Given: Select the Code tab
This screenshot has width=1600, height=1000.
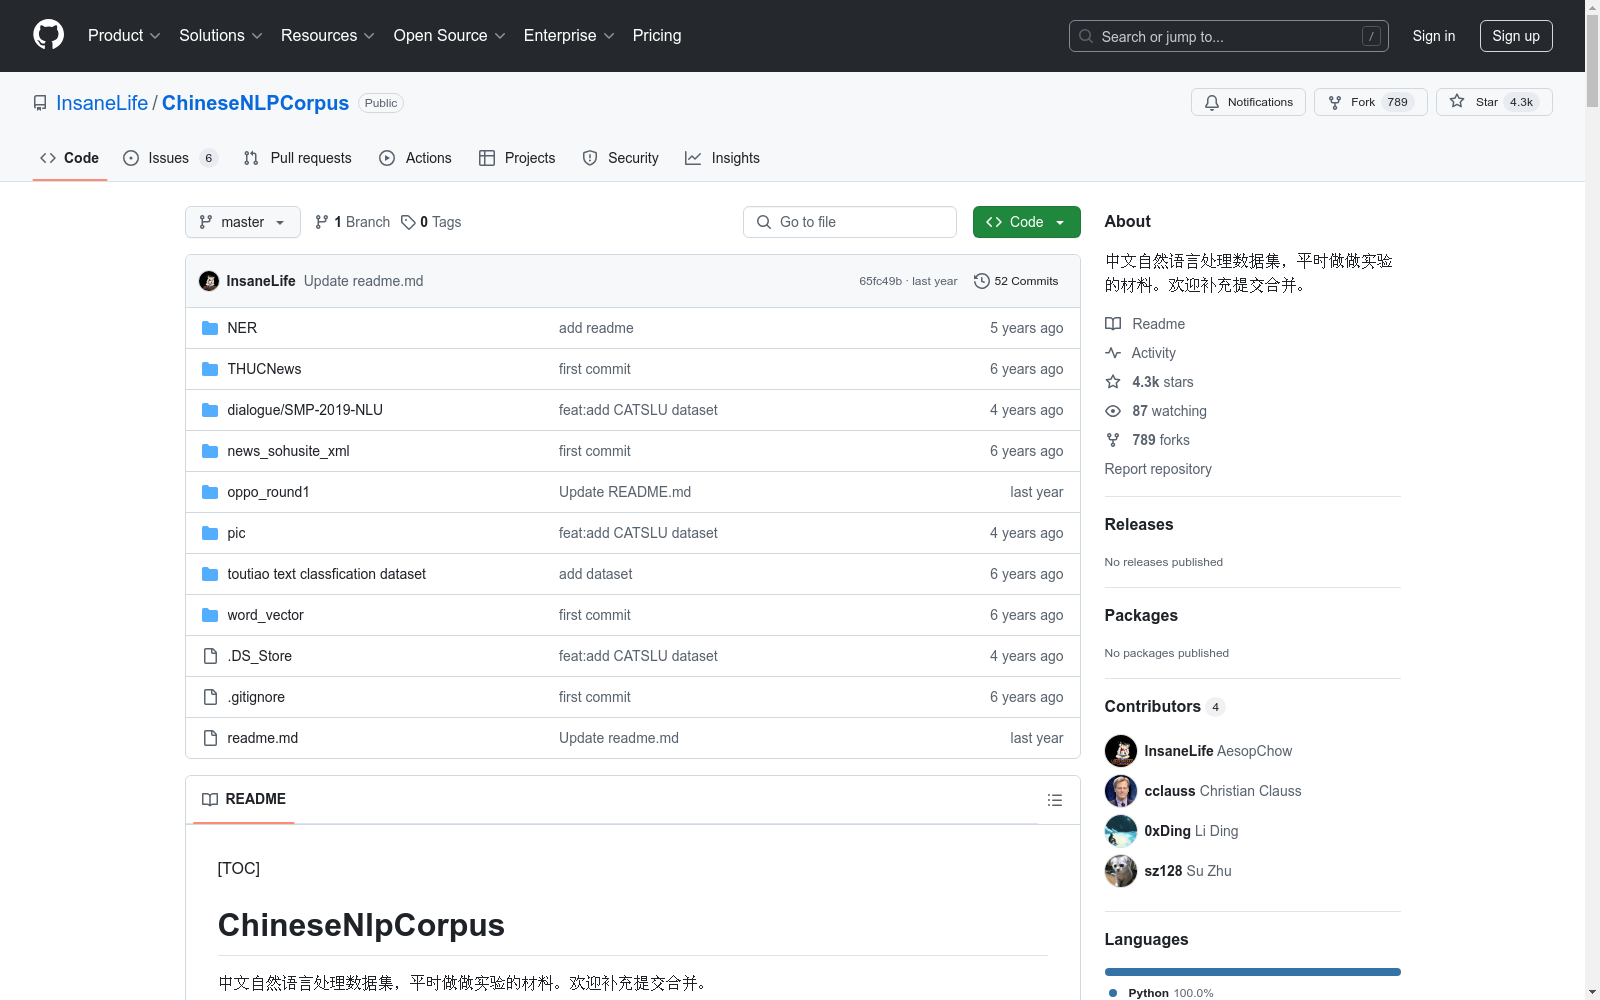Looking at the screenshot, I should (x=70, y=158).
